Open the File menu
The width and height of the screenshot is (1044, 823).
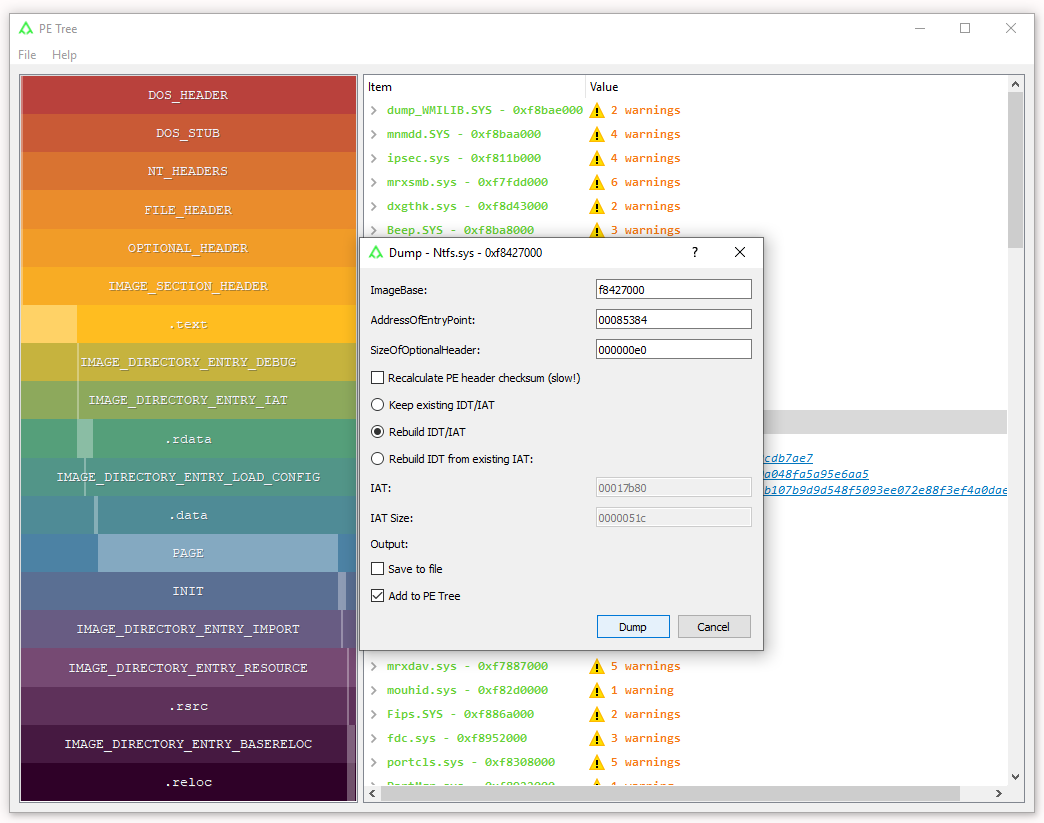click(27, 55)
